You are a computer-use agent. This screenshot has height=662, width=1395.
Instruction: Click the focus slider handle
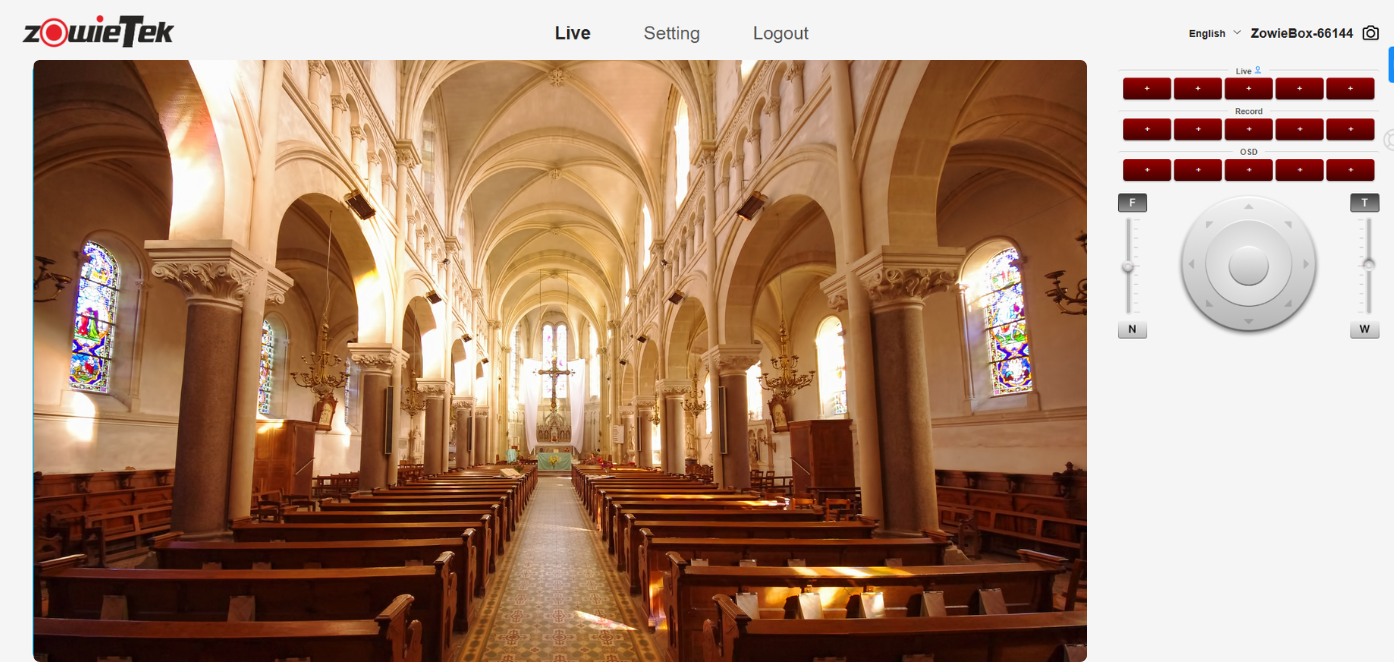1128,268
